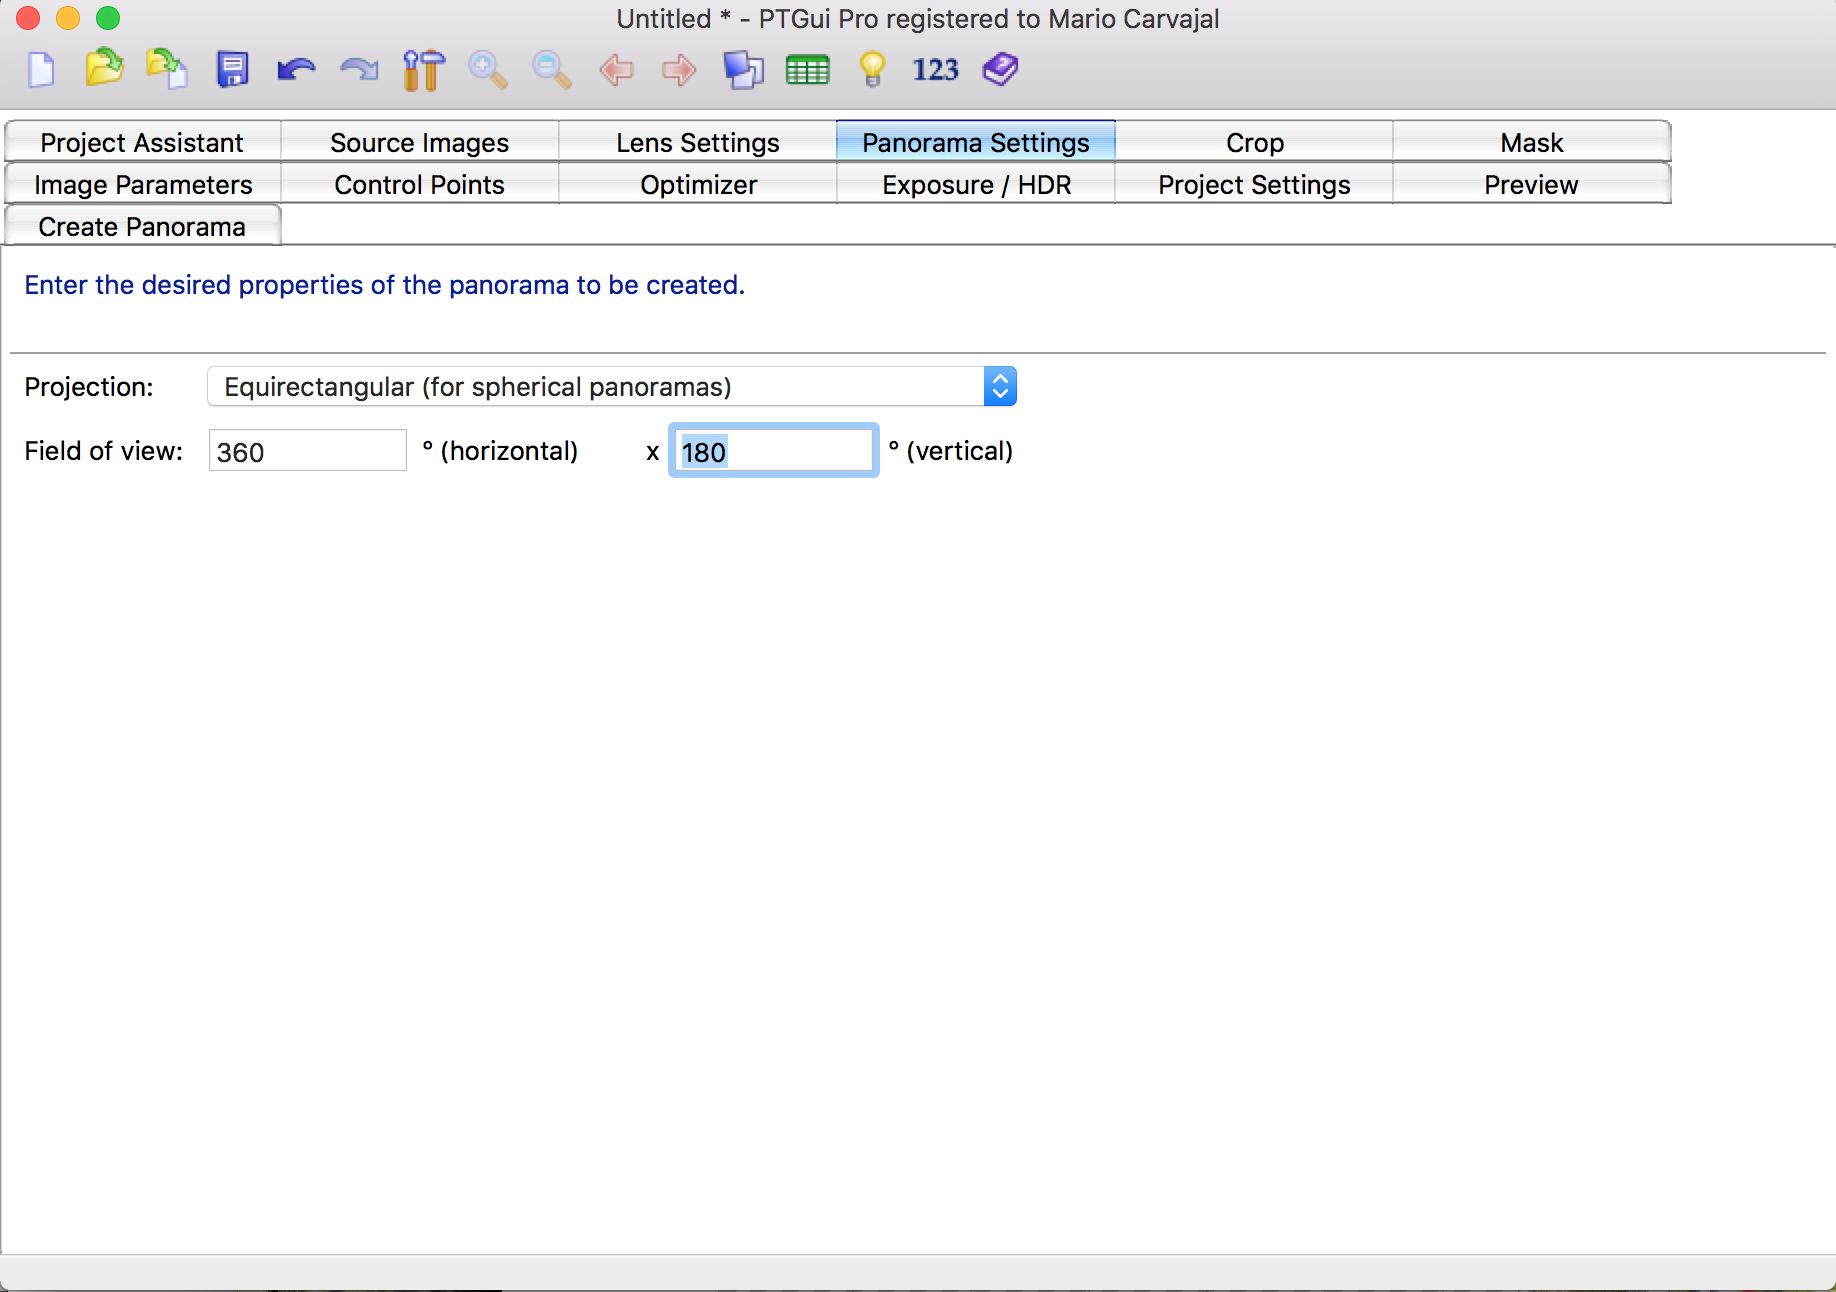The width and height of the screenshot is (1836, 1292).
Task: Switch to the Mask tab
Action: click(x=1531, y=142)
